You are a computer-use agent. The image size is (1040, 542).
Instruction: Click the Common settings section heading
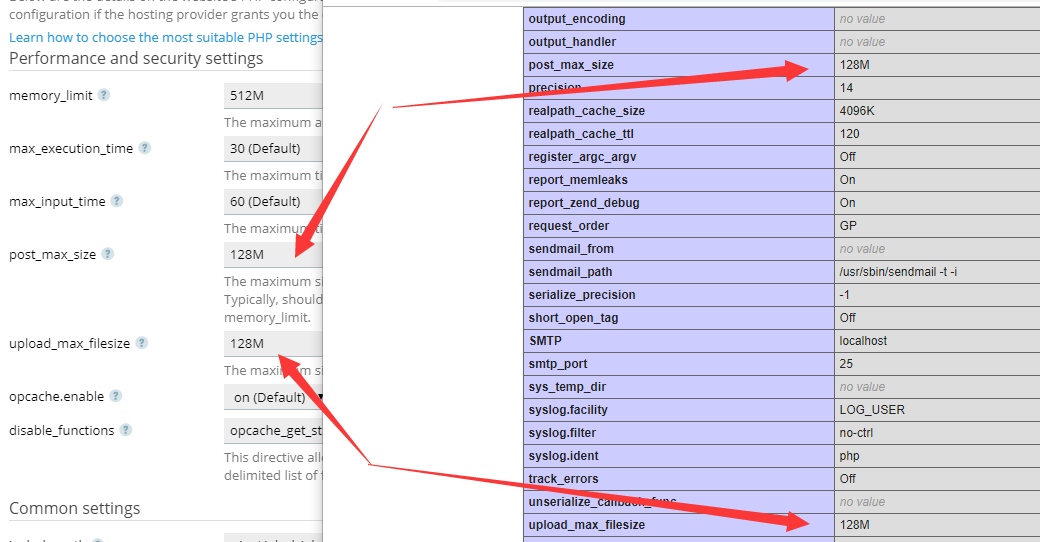click(x=75, y=508)
